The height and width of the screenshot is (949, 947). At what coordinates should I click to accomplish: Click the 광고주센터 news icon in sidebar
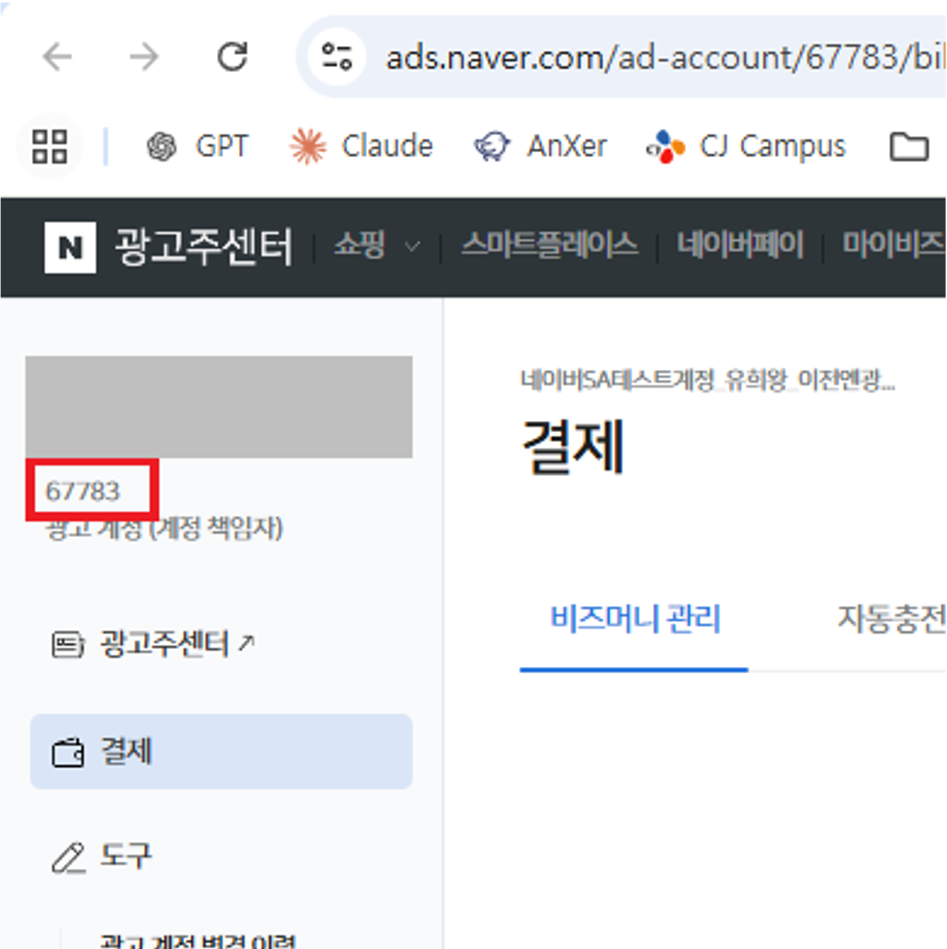(67, 644)
